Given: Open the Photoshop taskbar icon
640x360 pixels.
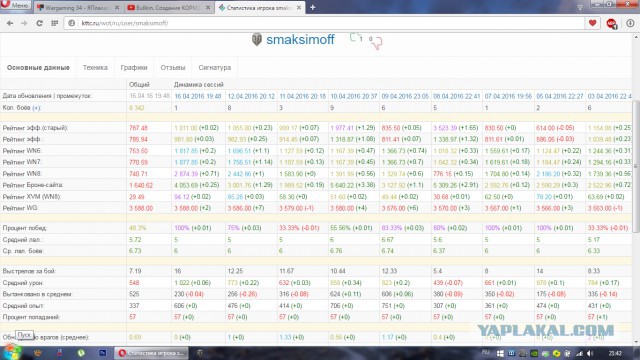Looking at the screenshot, I should (102, 353).
